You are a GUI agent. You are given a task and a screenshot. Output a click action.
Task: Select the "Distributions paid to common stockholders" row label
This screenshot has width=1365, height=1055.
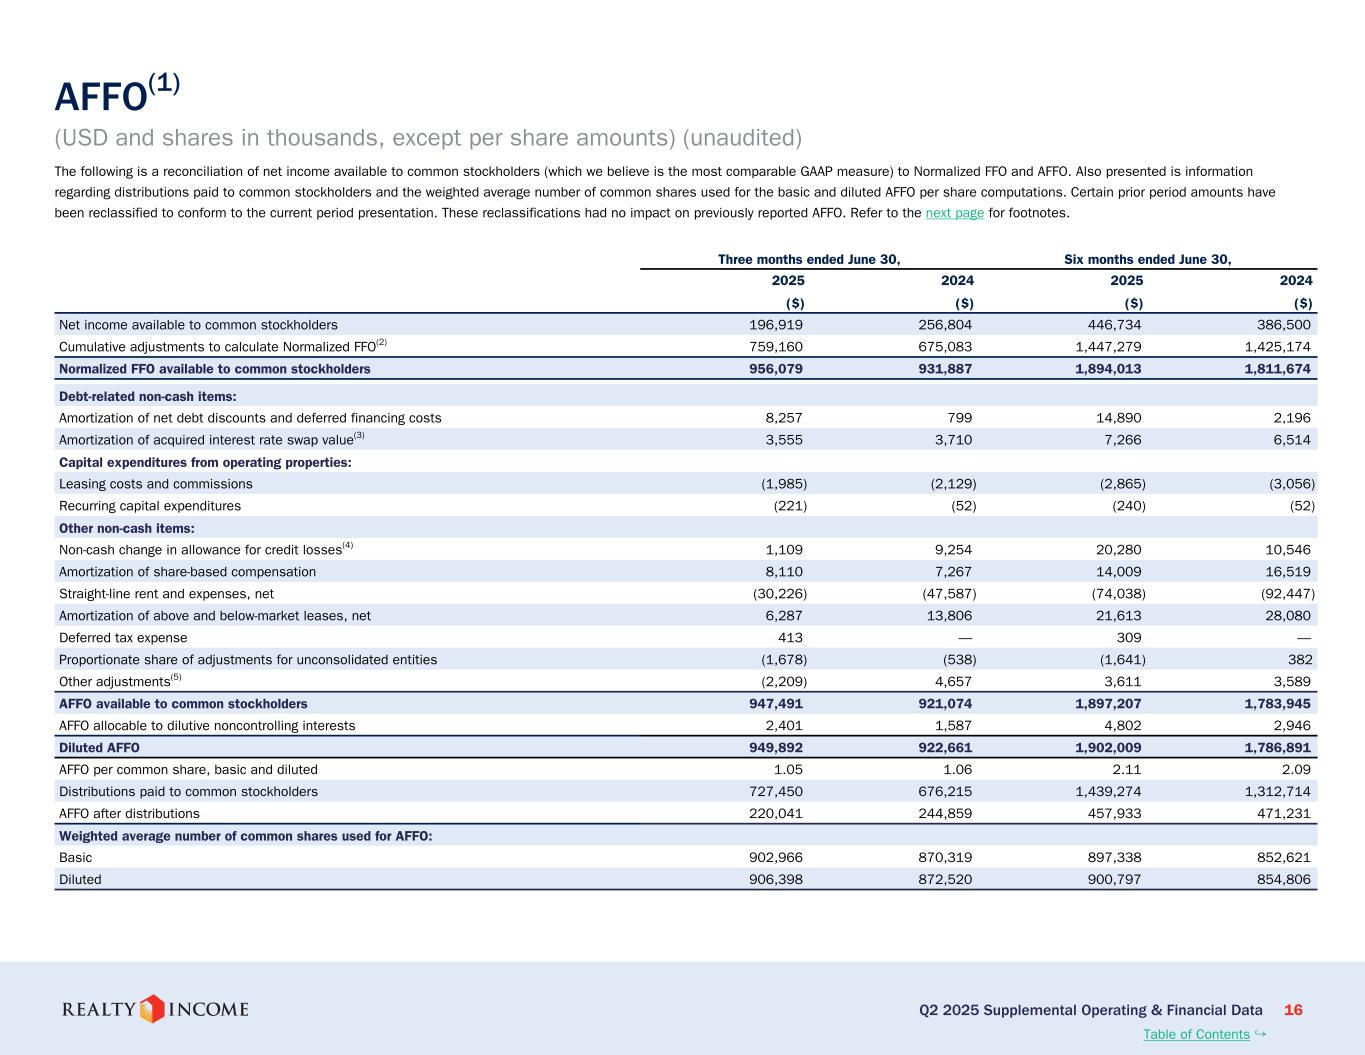[x=188, y=792]
